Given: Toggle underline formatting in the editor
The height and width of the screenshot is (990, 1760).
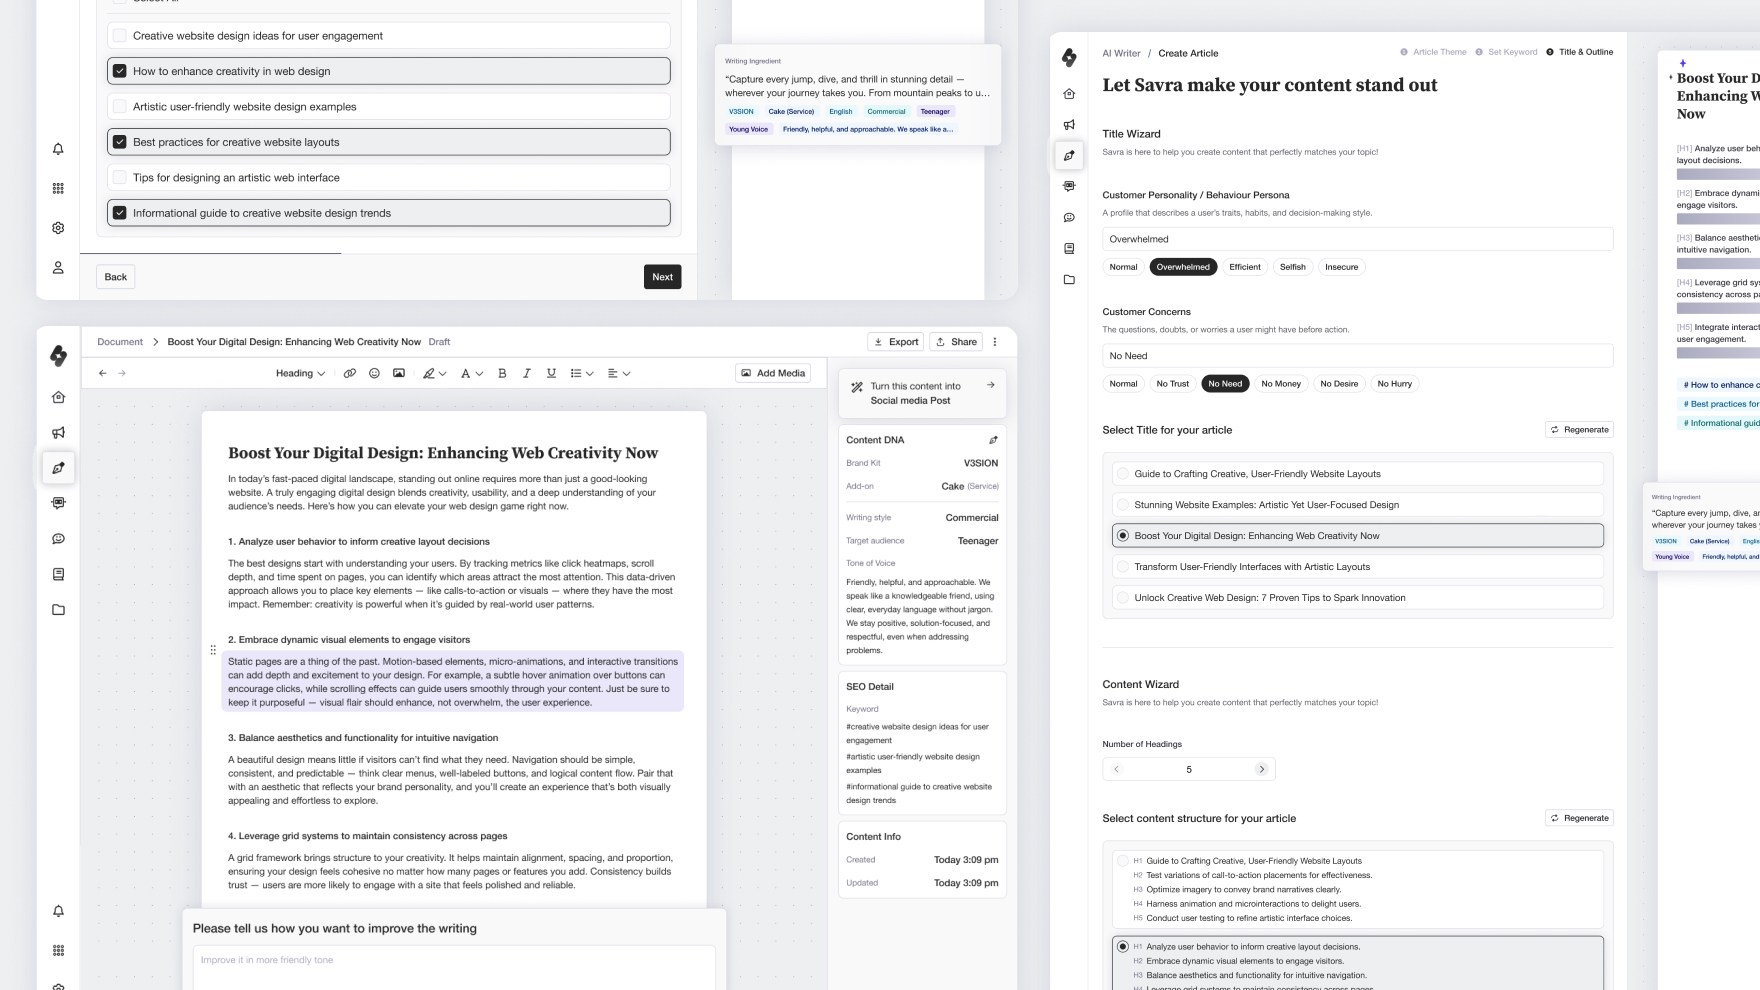Looking at the screenshot, I should pos(551,373).
